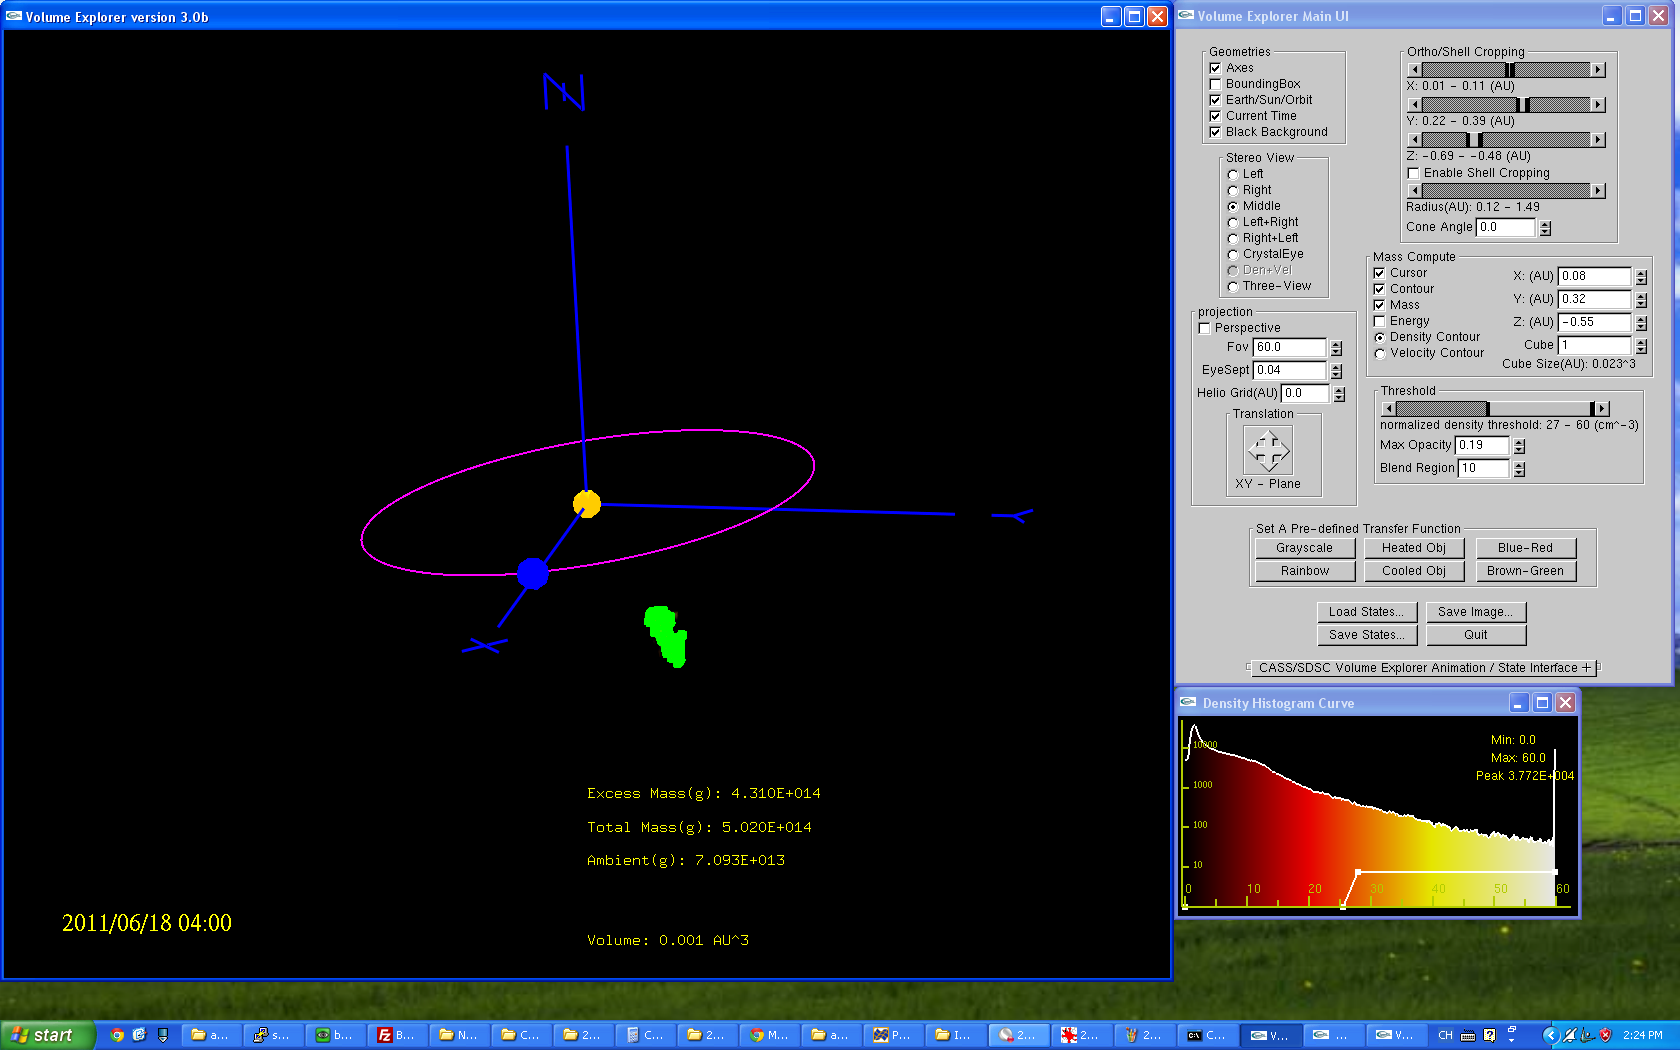Image resolution: width=1680 pixels, height=1050 pixels.
Task: Click the yellow Sun sphere in viewer
Action: coord(587,504)
